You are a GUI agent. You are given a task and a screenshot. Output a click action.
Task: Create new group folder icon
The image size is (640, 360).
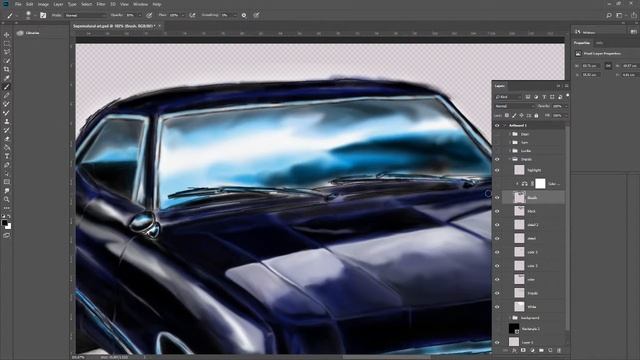pos(541,350)
